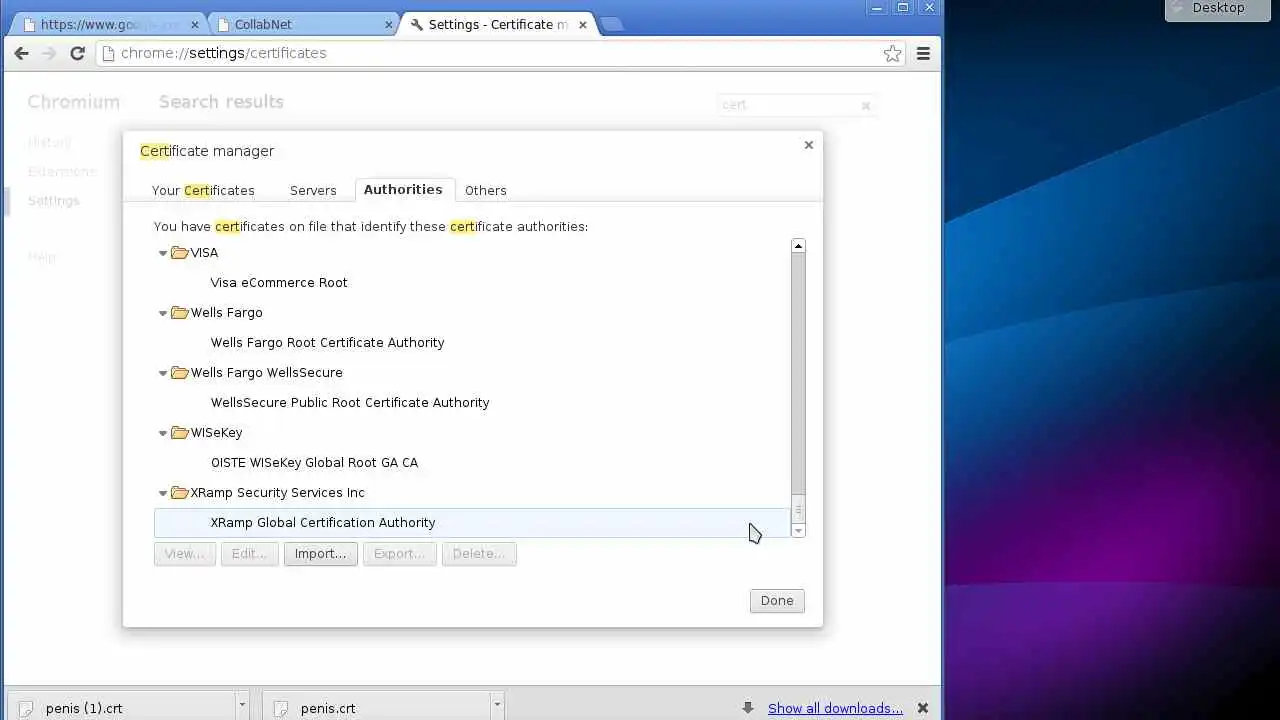Viewport: 1280px width, 720px height.
Task: Click the penis.crt download file icon
Action: pyautogui.click(x=282, y=708)
